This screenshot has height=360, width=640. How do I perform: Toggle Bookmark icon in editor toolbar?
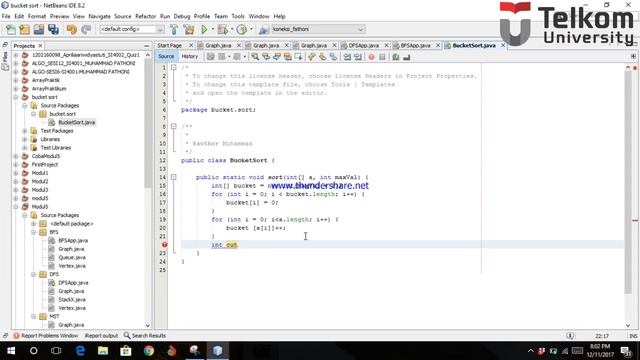333,57
